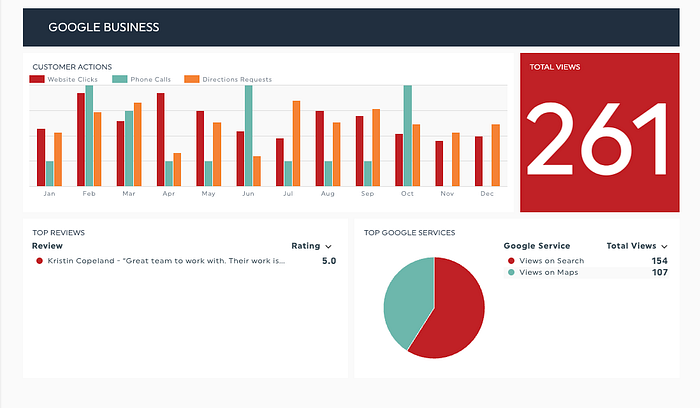
Task: Click the 5.0 rating value
Action: (x=329, y=261)
